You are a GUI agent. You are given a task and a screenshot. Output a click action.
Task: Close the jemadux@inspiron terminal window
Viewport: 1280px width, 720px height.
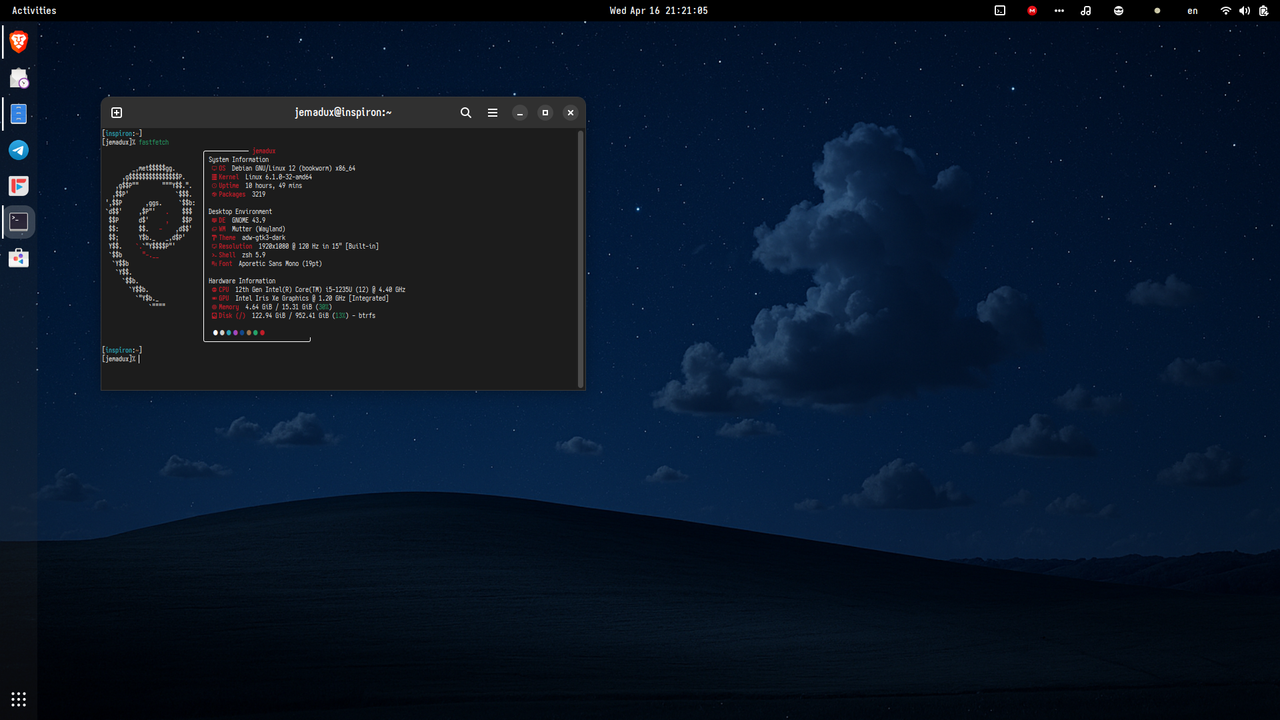[x=571, y=113]
